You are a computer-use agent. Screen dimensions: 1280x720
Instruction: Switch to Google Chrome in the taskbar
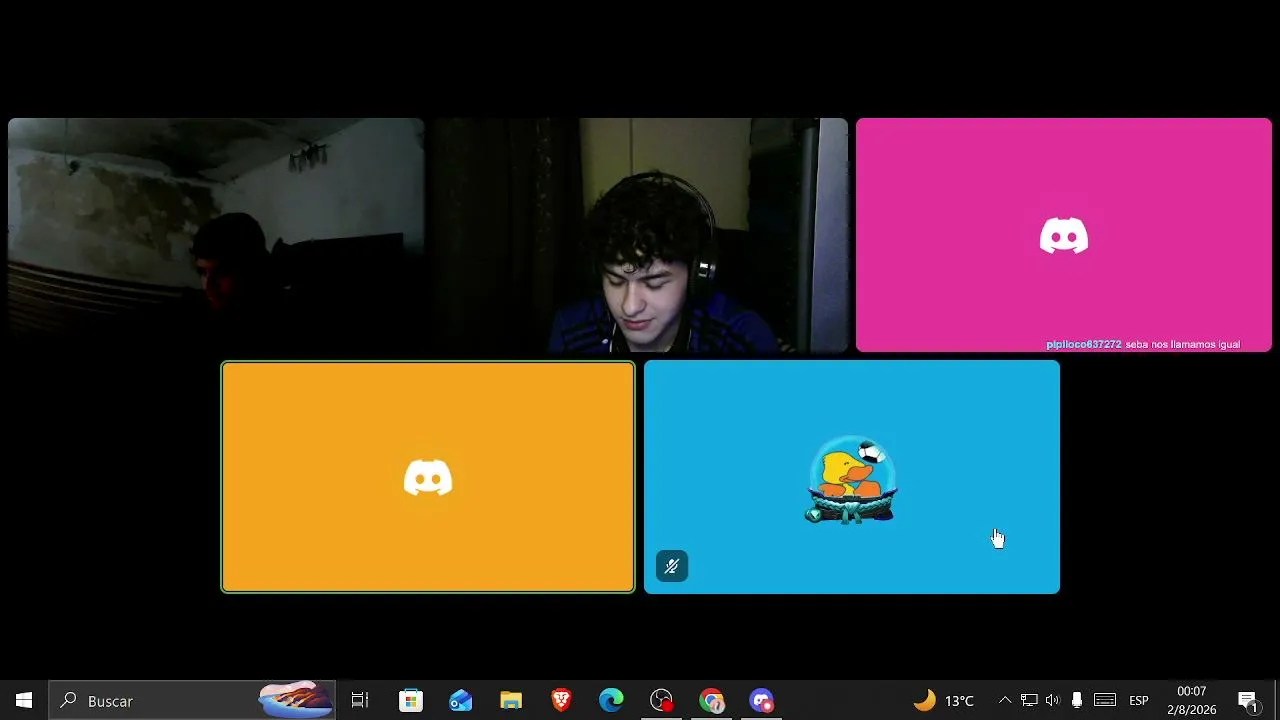pyautogui.click(x=711, y=701)
